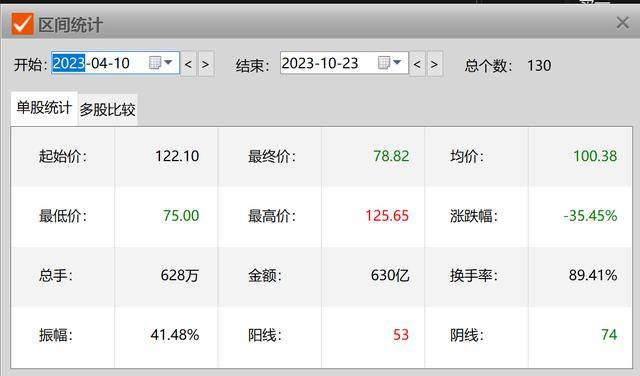Switch to the 多股比较 tab
The width and height of the screenshot is (640, 376).
(x=107, y=109)
